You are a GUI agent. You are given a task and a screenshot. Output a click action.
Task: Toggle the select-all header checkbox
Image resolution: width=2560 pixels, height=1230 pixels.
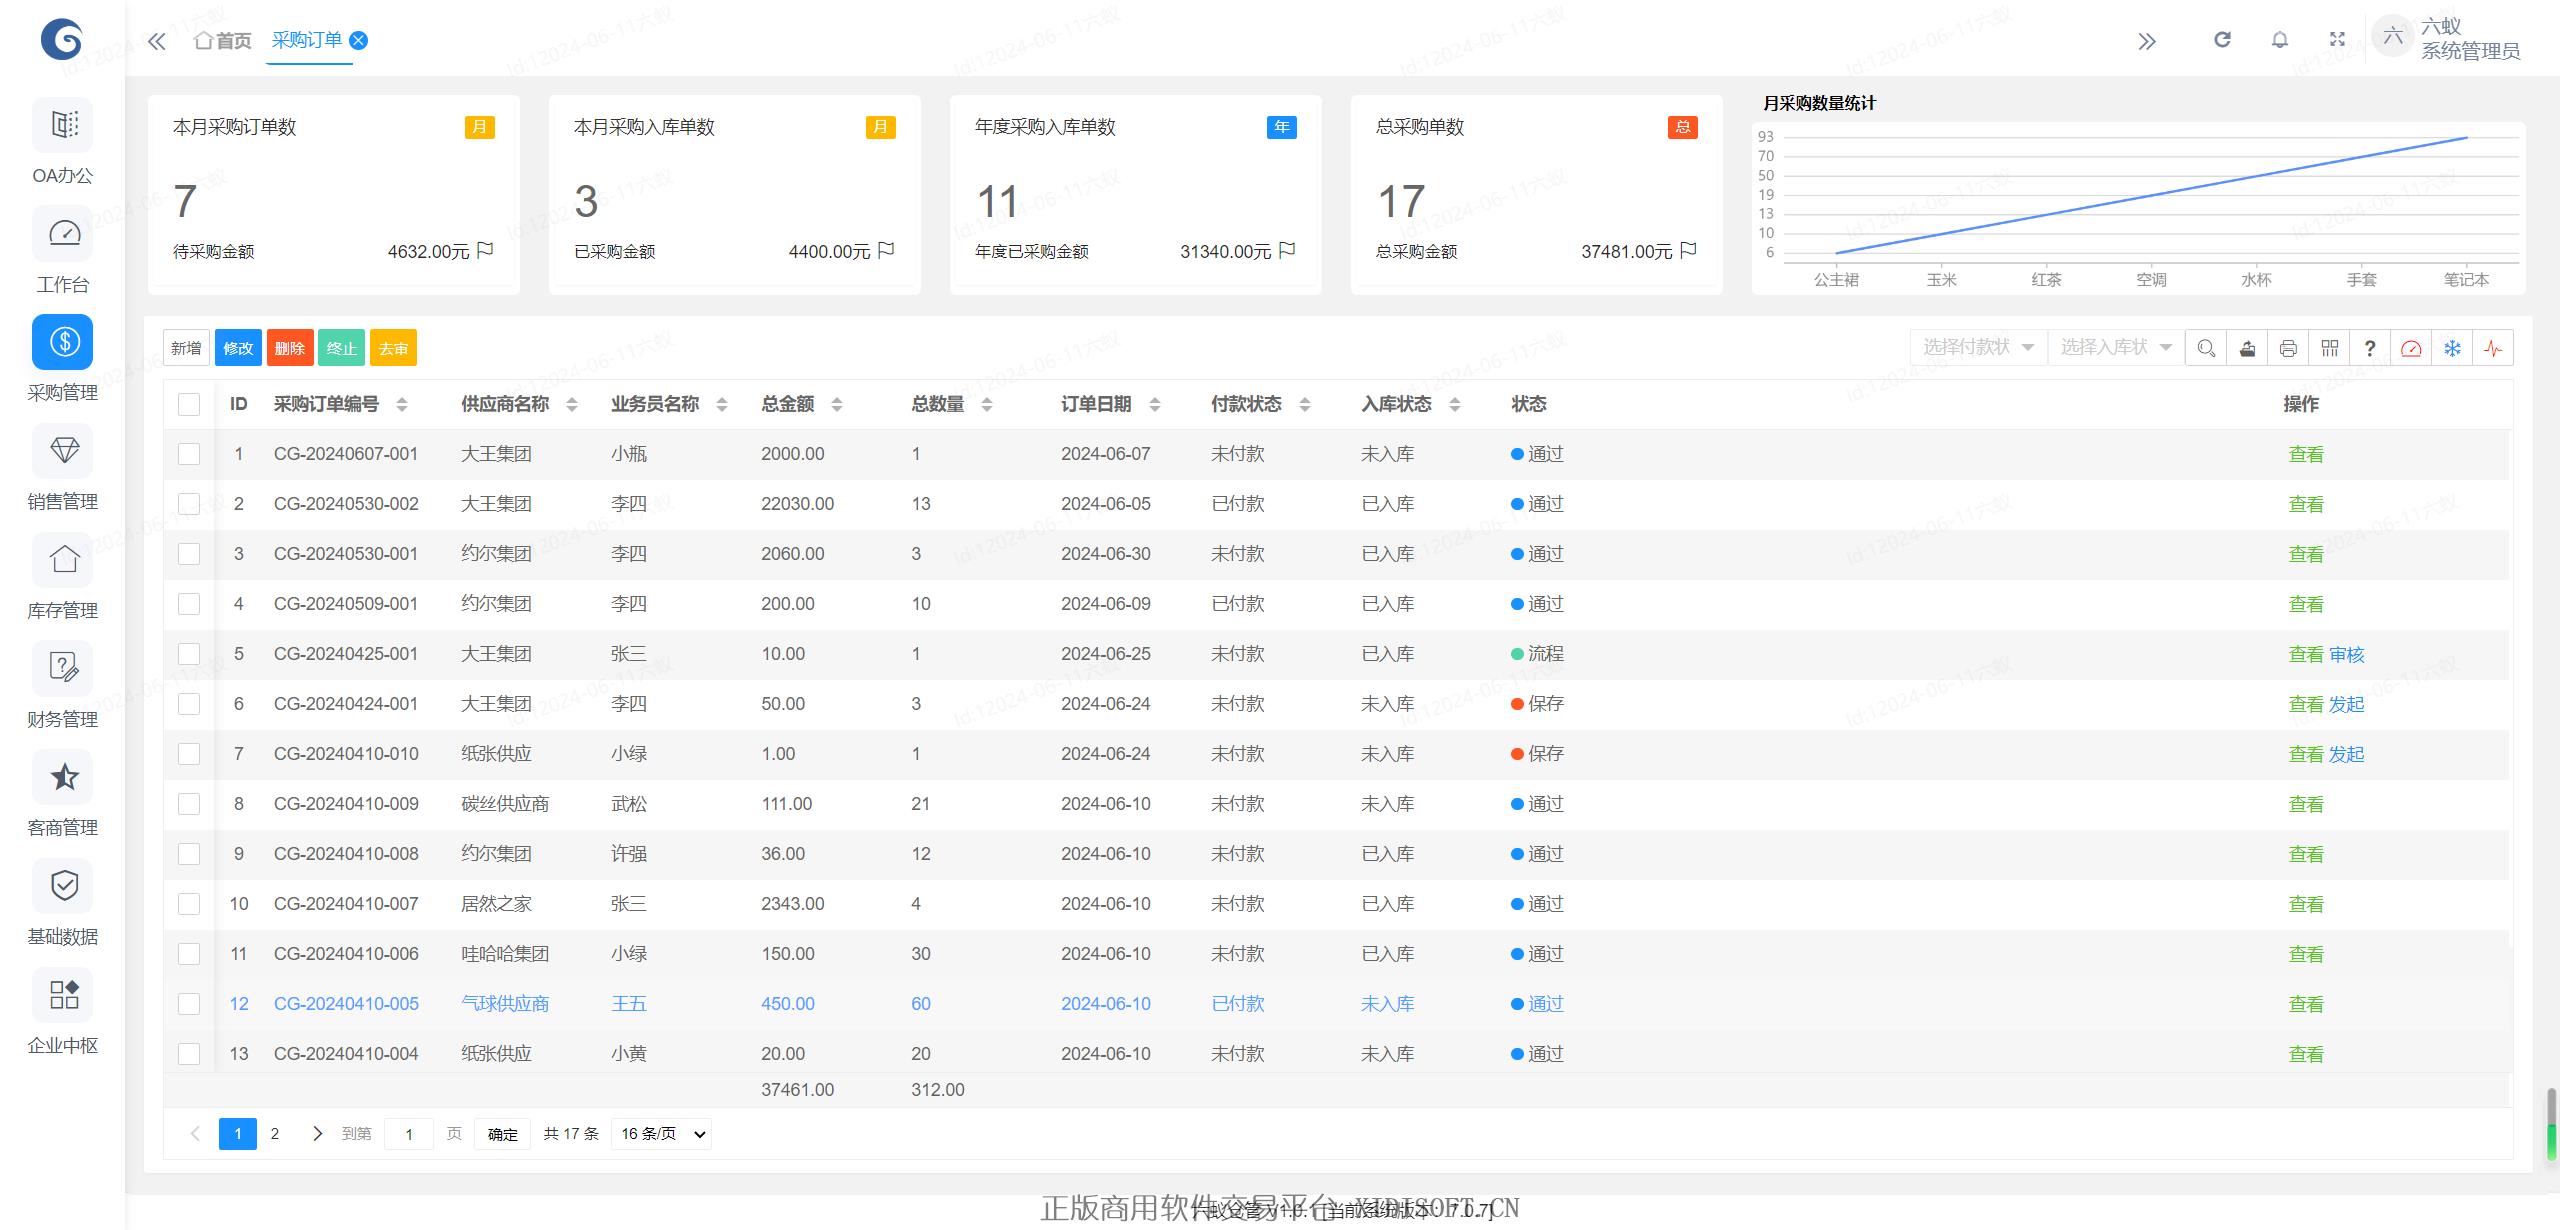(x=189, y=404)
